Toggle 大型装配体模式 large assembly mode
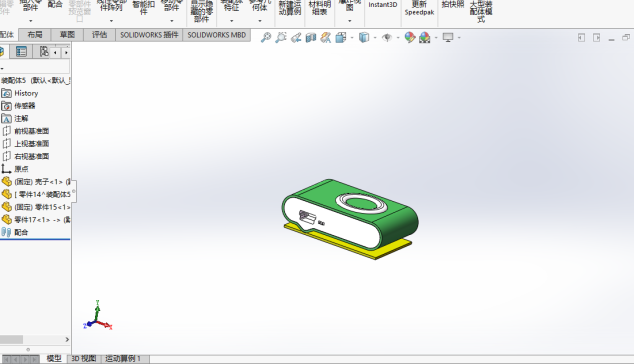This screenshot has width=634, height=364. tap(481, 11)
